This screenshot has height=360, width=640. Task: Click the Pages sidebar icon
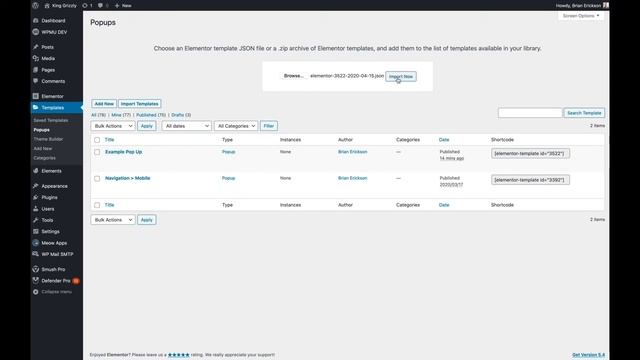pos(36,70)
